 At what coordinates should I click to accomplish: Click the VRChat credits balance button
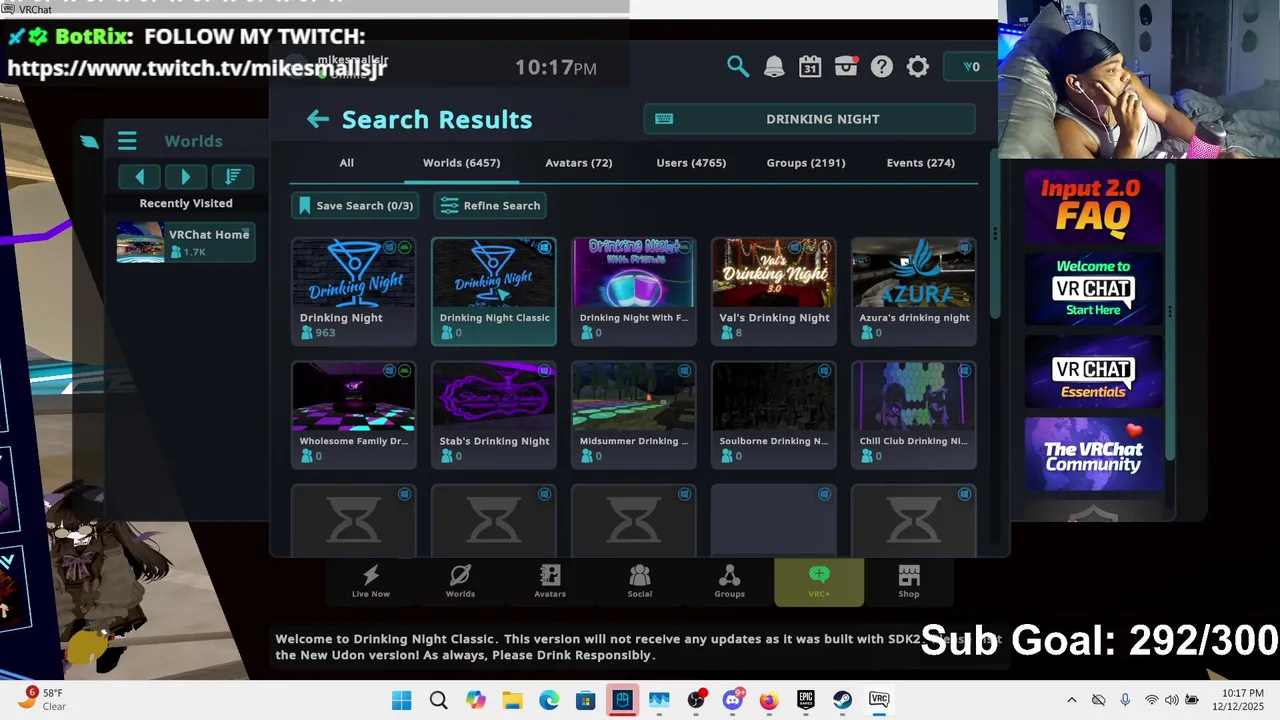click(x=971, y=67)
